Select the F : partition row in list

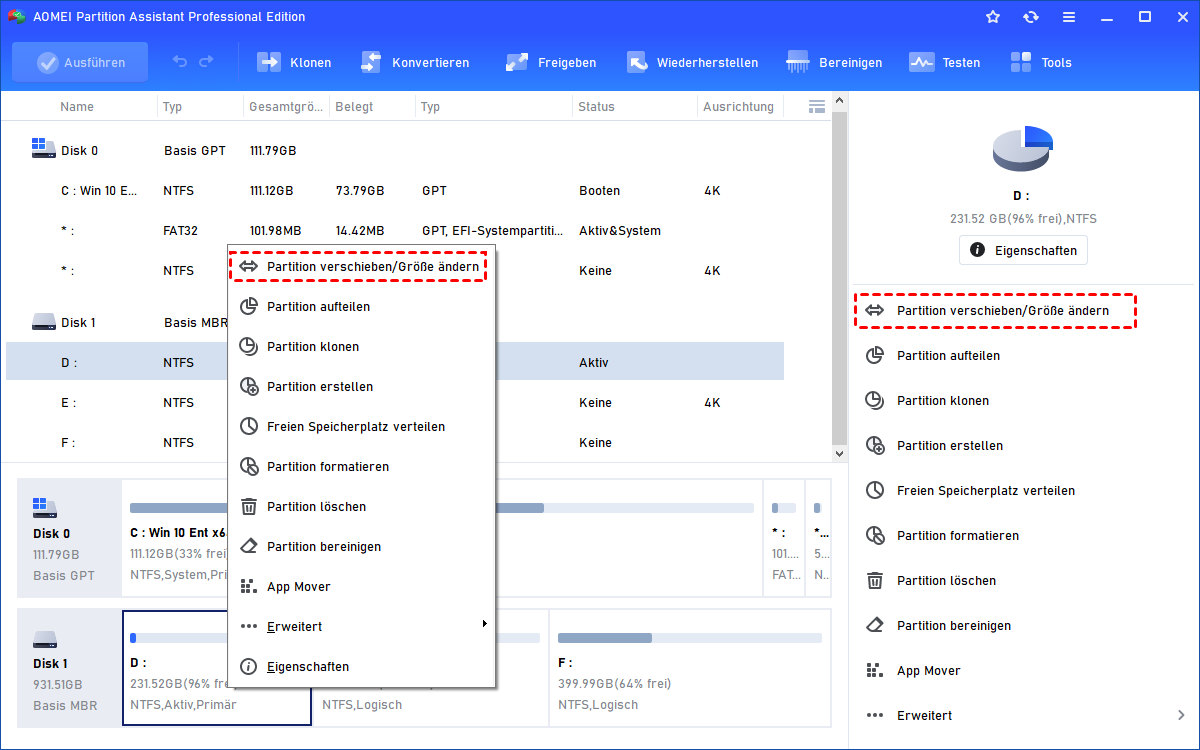point(395,443)
